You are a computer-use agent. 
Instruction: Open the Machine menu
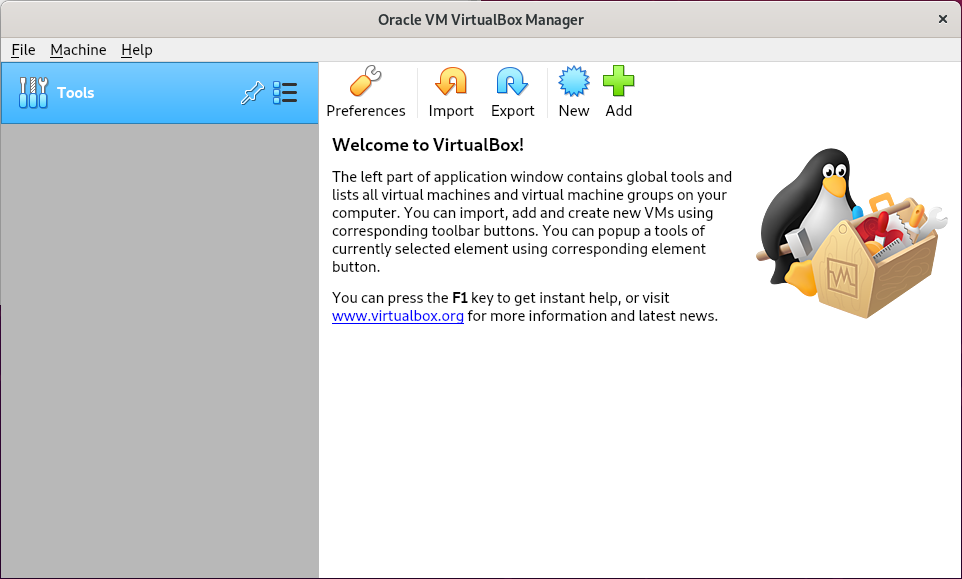coord(78,50)
